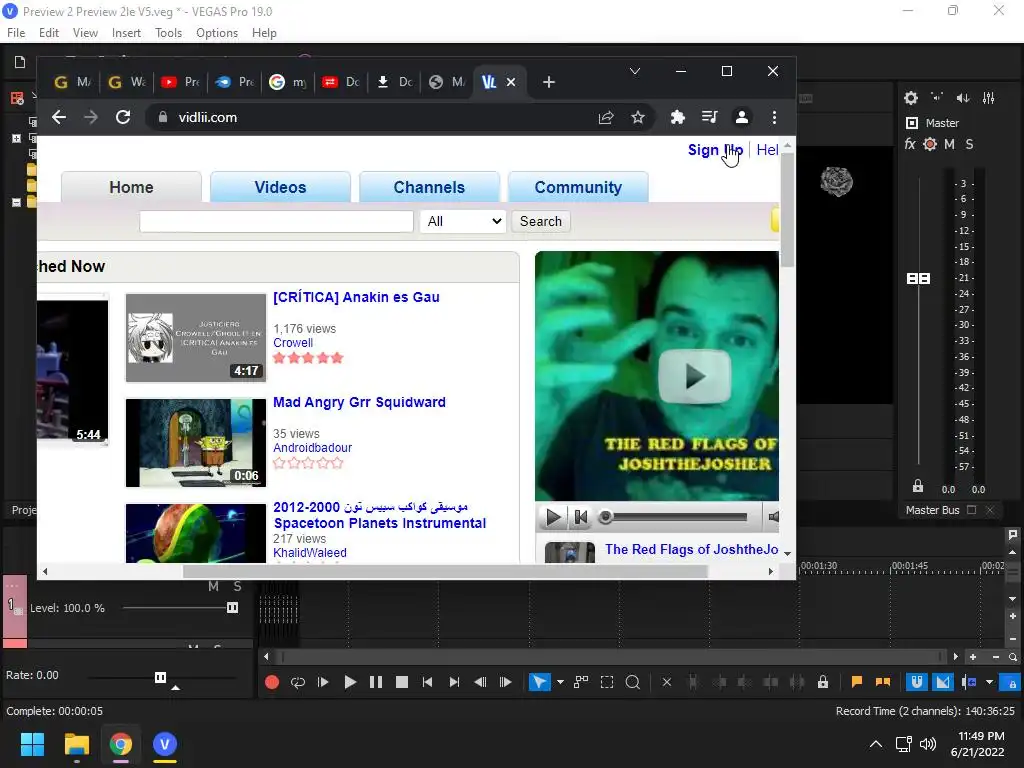Insert a marker with the orange flag icon

[x=857, y=682]
